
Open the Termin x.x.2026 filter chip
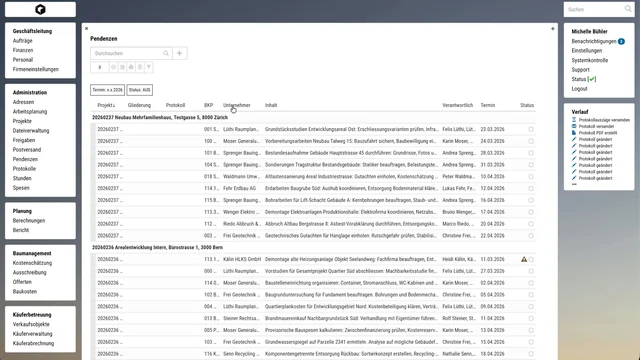107,90
